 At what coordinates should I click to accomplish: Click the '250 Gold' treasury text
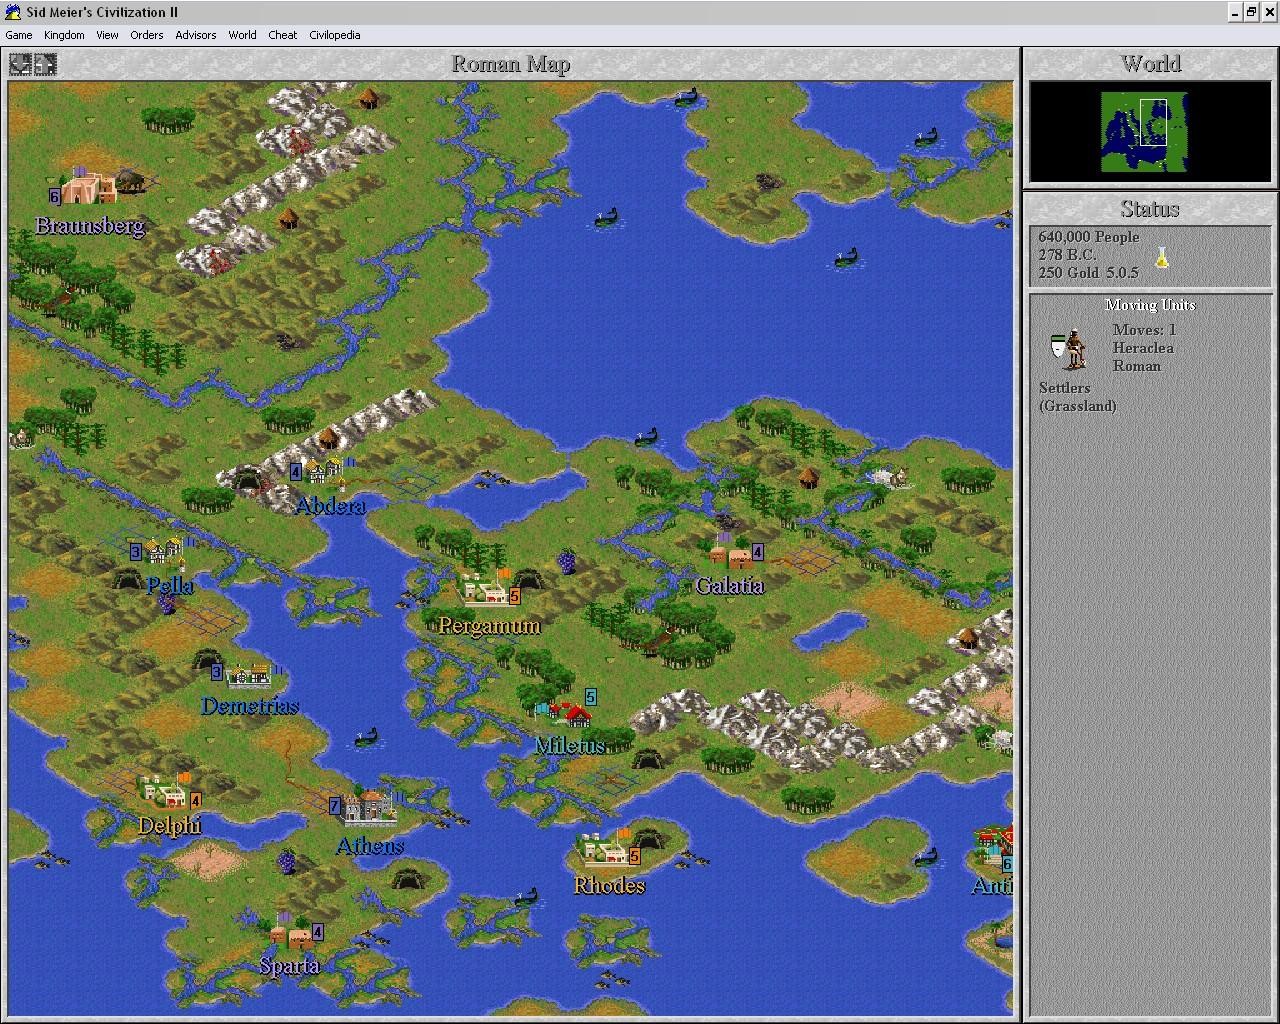pos(1068,273)
